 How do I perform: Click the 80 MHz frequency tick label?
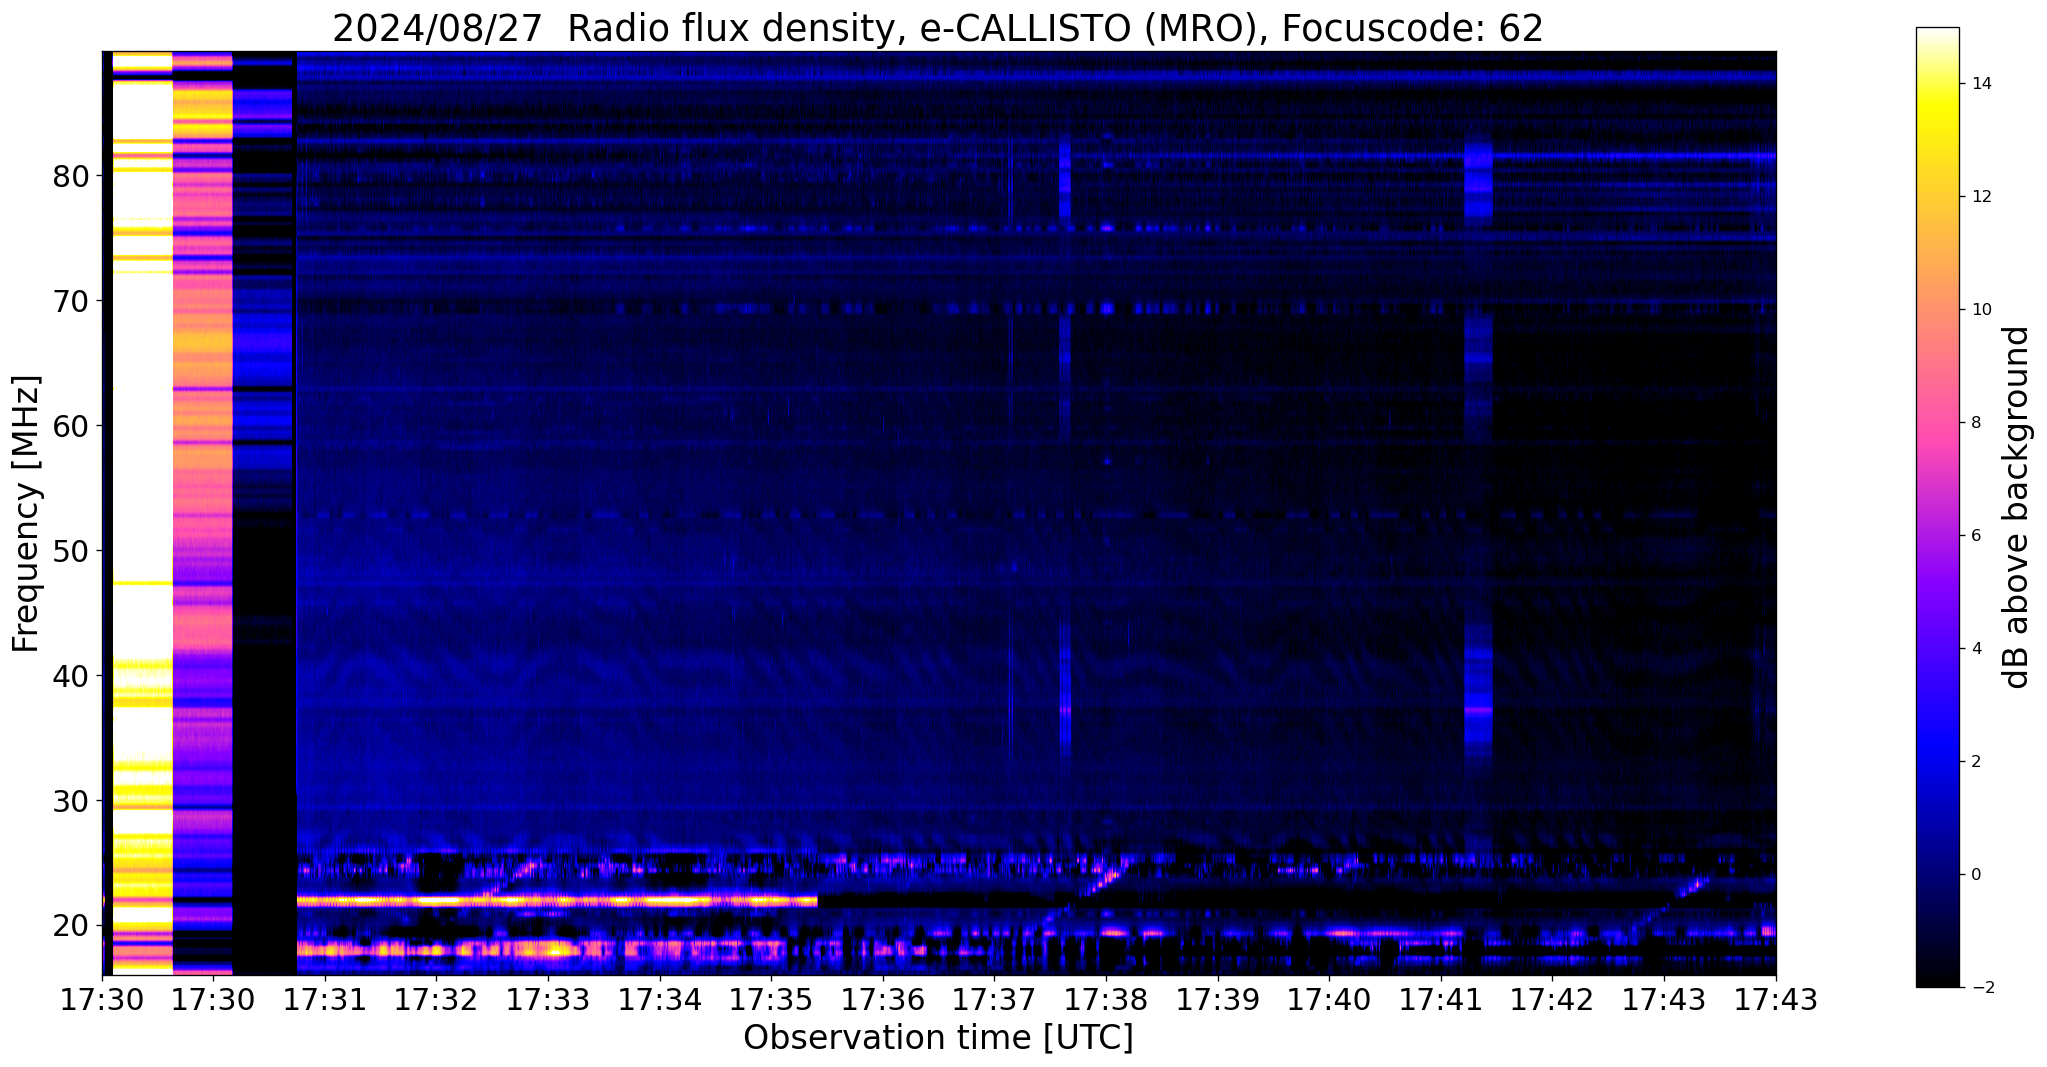[71, 177]
